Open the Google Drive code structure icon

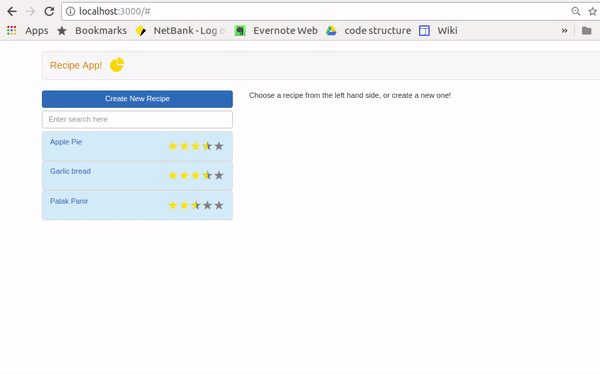pyautogui.click(x=331, y=31)
